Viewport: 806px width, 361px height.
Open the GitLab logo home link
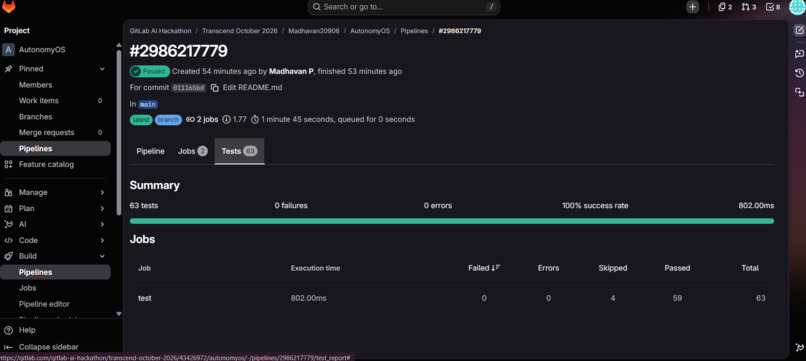(x=9, y=7)
